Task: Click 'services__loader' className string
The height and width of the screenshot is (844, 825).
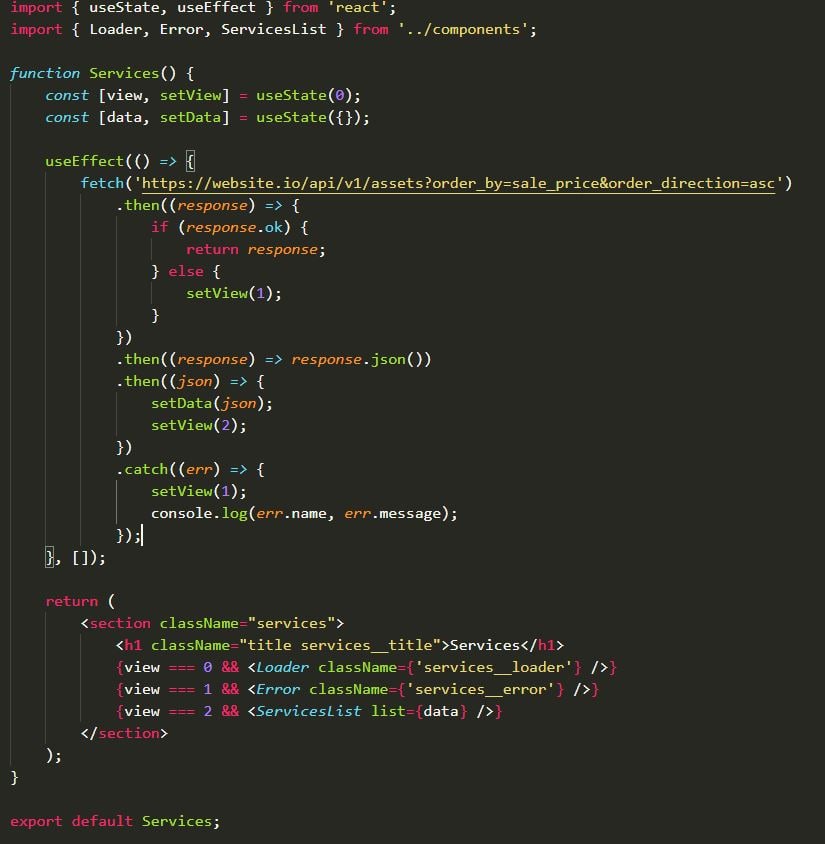Action: 493,667
